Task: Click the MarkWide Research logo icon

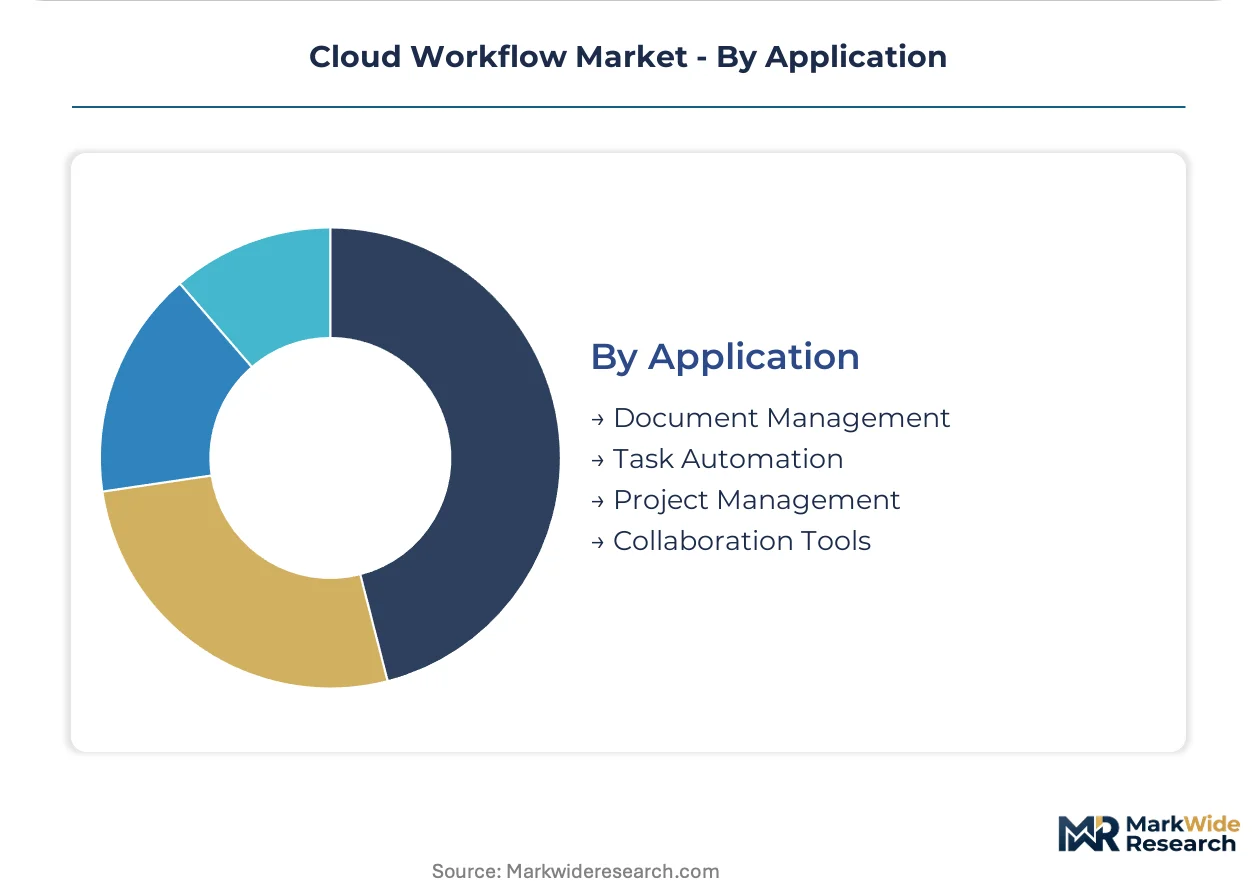Action: (1090, 834)
